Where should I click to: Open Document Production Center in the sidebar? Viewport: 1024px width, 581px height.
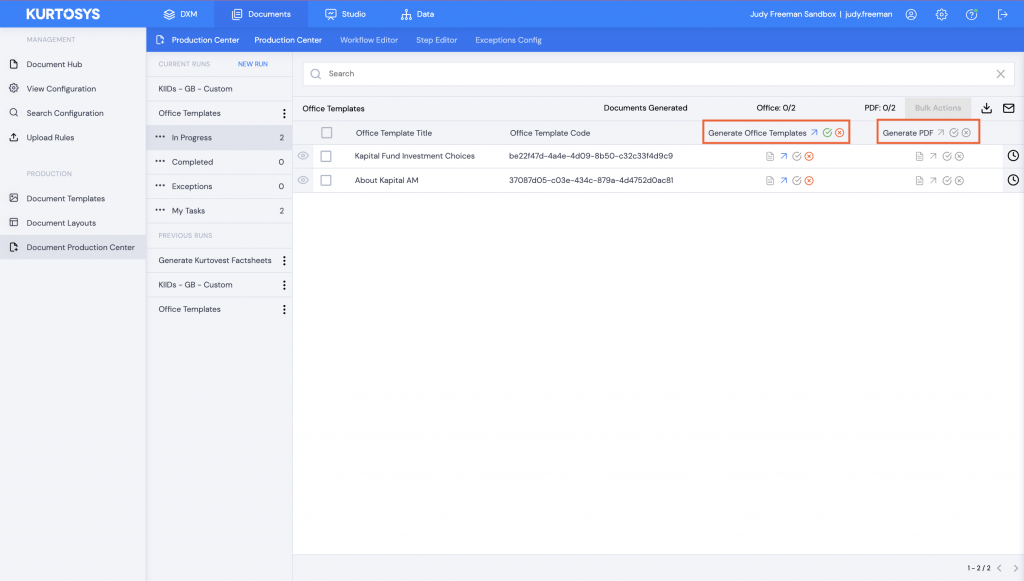point(73,247)
